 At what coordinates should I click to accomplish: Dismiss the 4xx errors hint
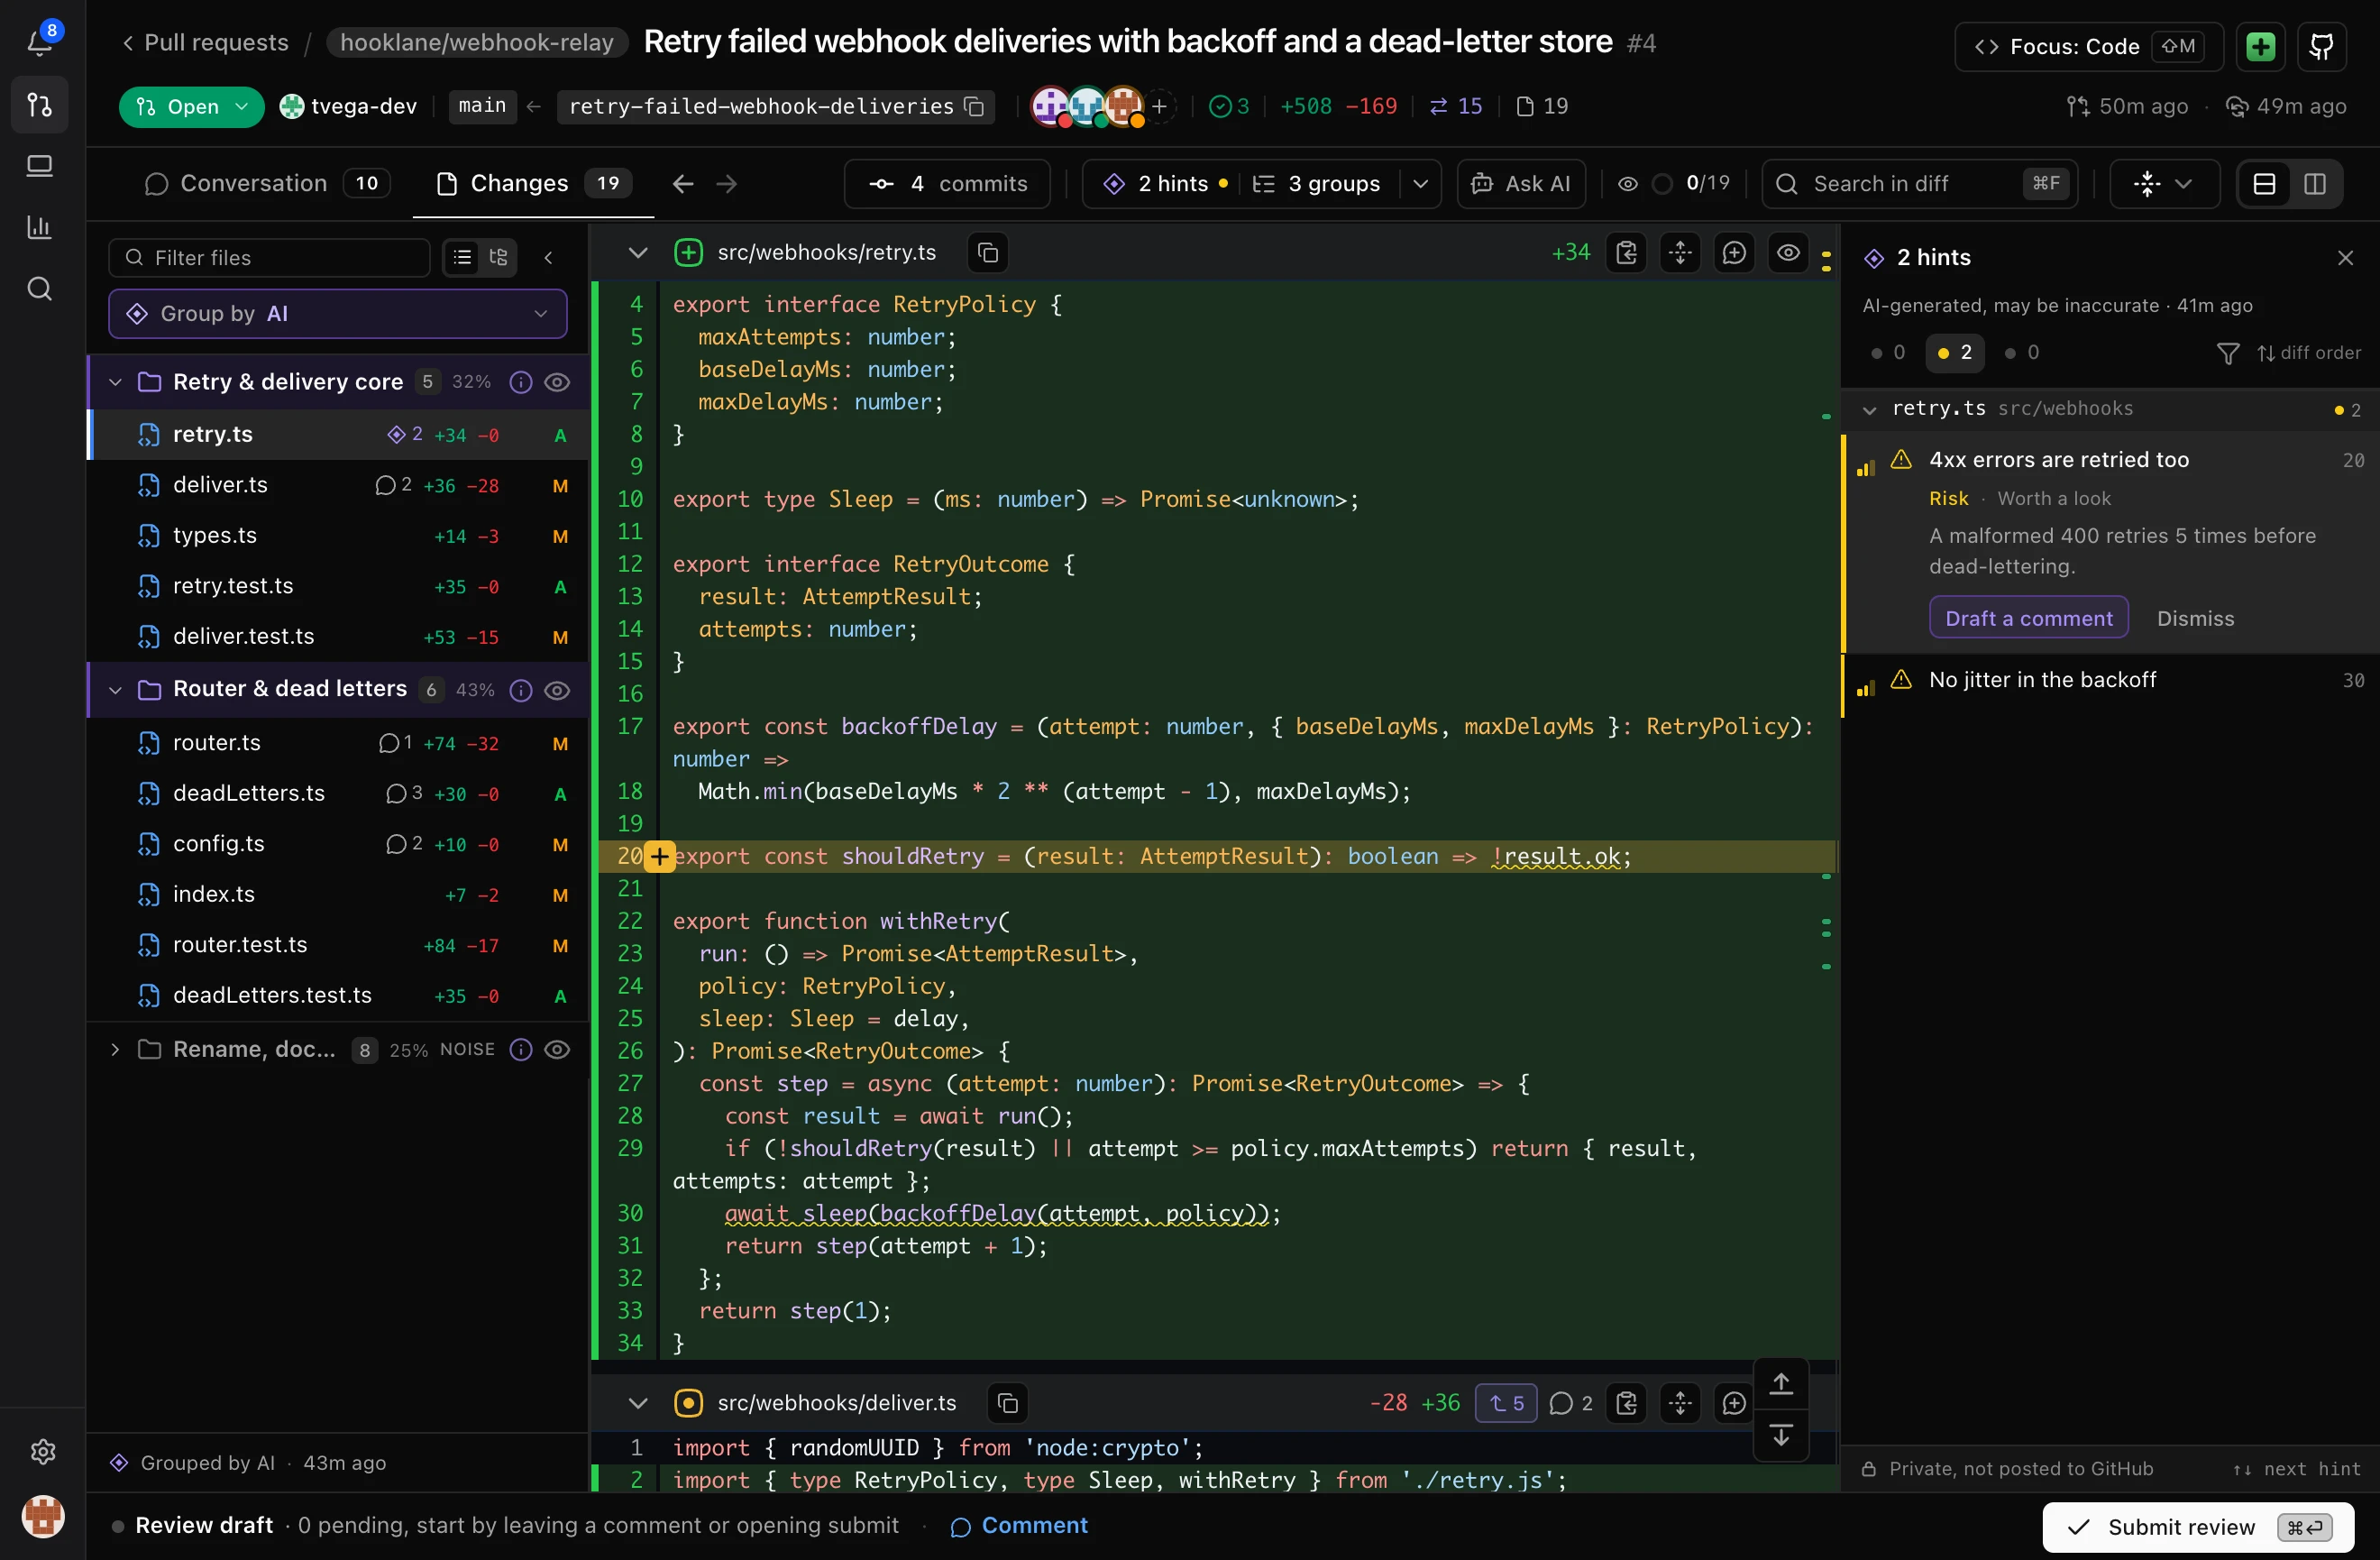(x=2195, y=618)
